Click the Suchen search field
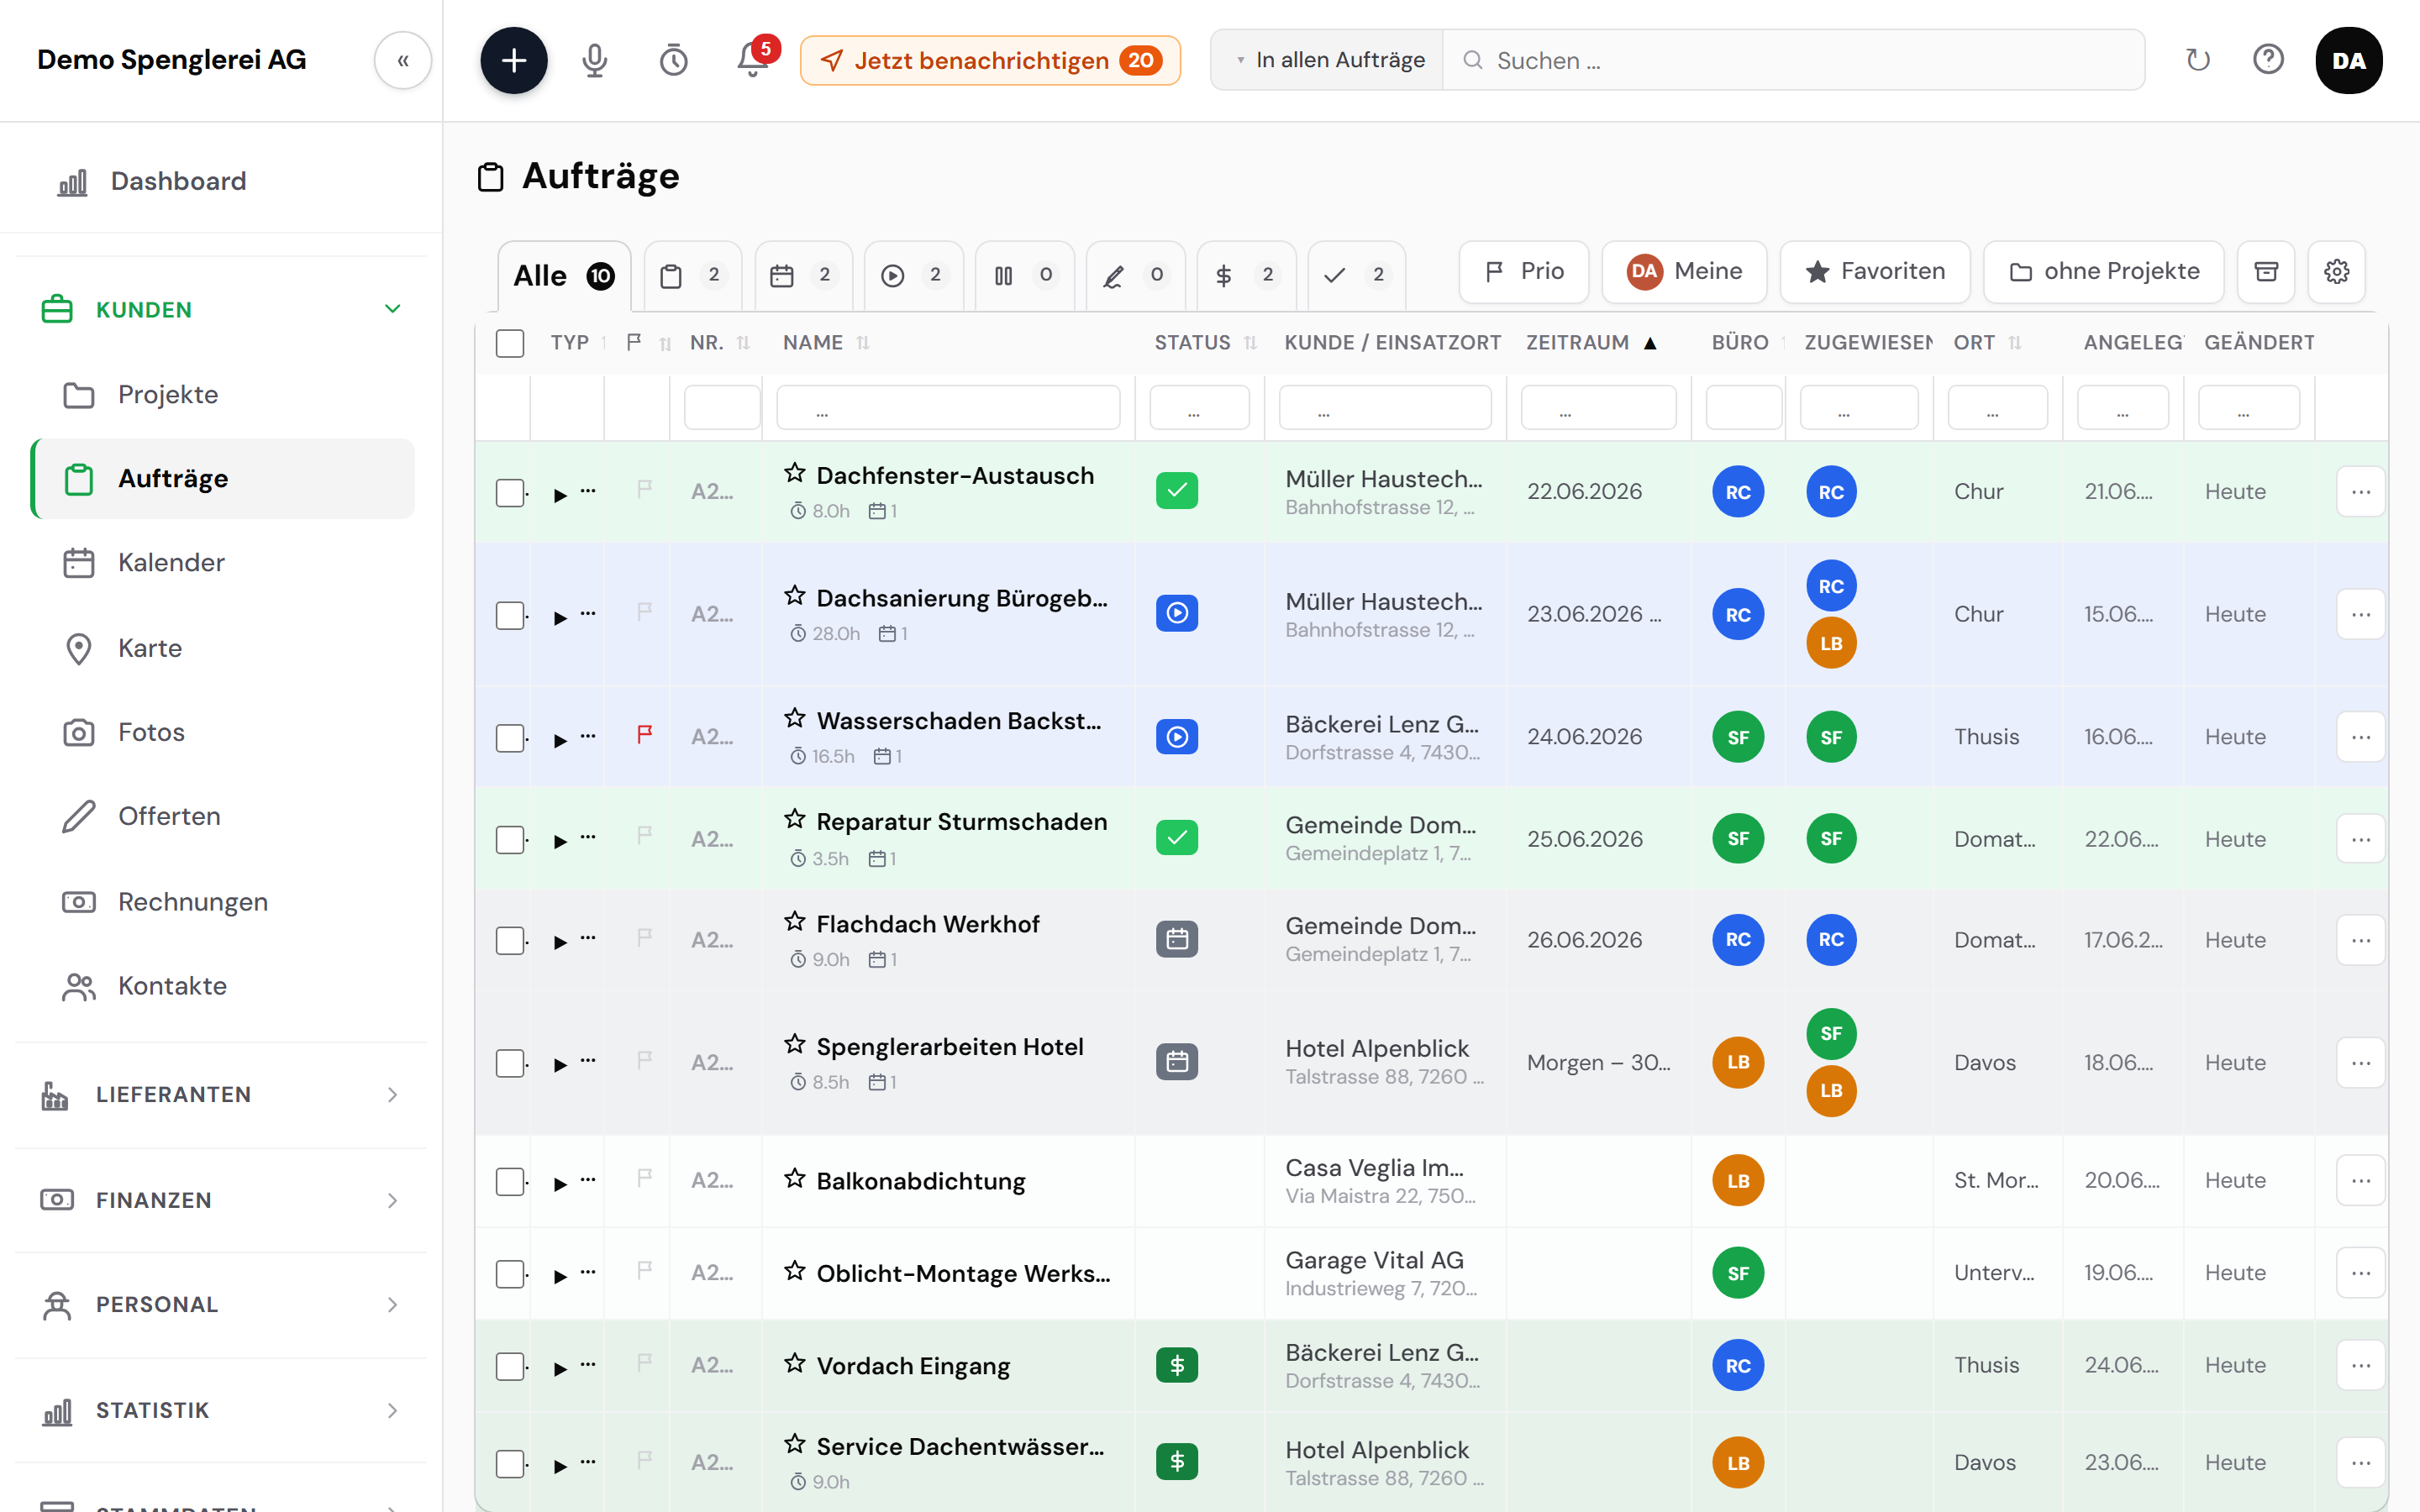Screen dimensions: 2420x1512 pos(1793,60)
